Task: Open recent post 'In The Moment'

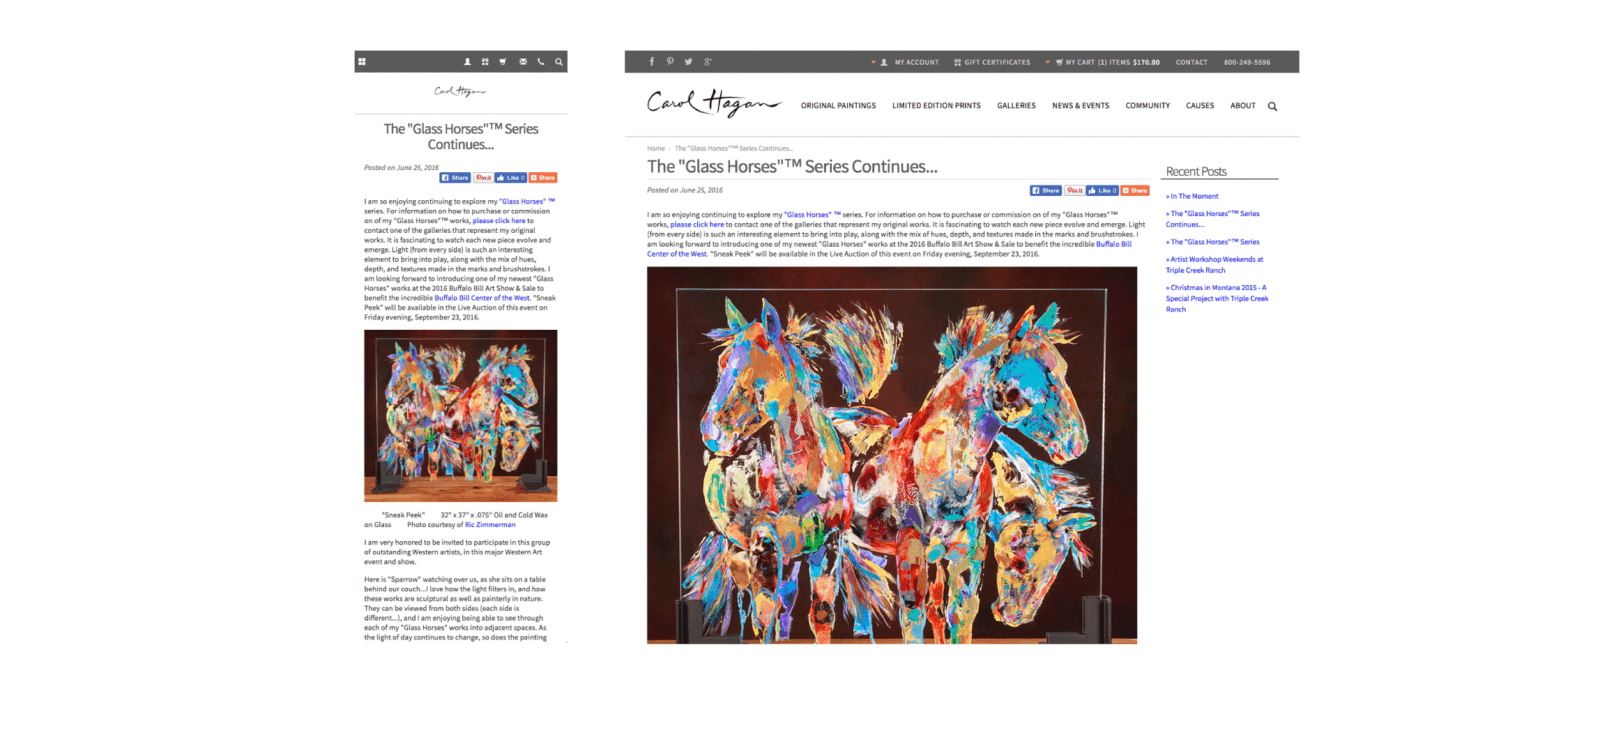Action: 1194,196
